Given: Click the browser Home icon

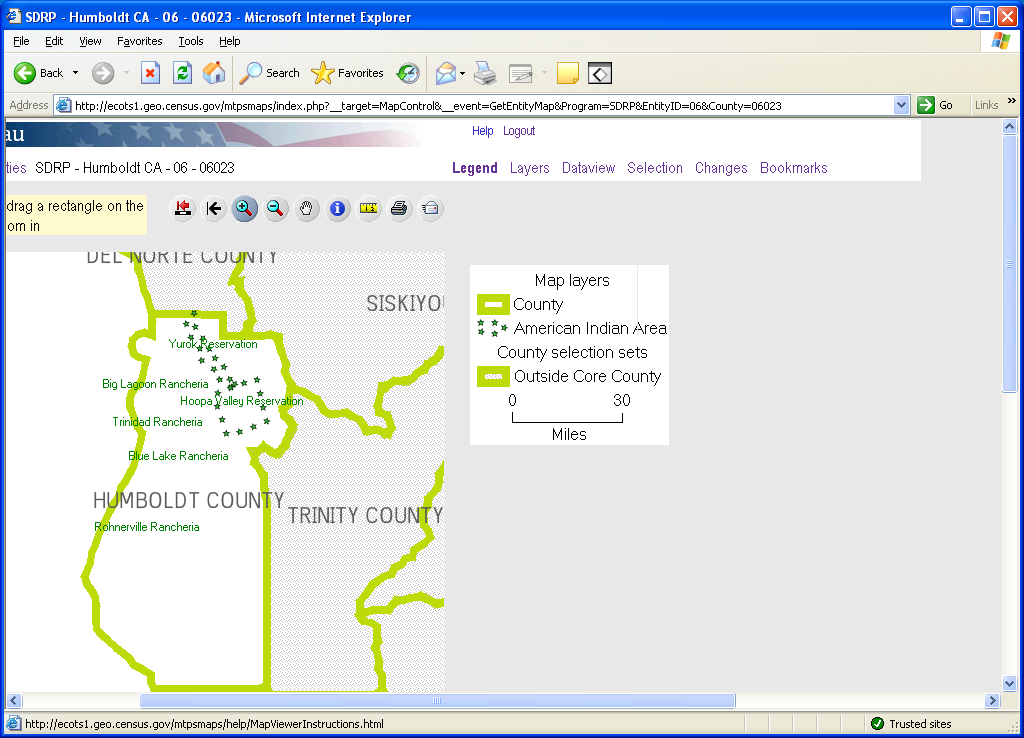Looking at the screenshot, I should tap(214, 73).
